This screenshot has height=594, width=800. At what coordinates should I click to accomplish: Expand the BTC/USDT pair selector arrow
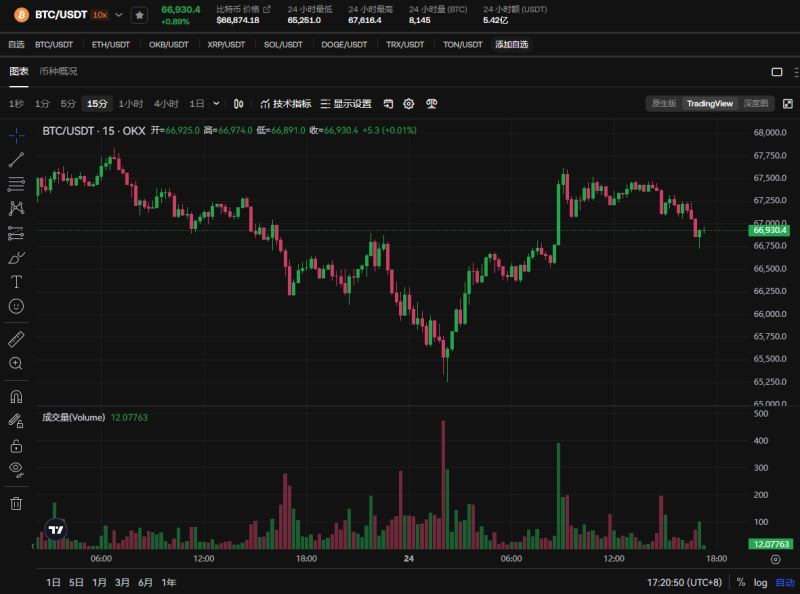pos(120,15)
